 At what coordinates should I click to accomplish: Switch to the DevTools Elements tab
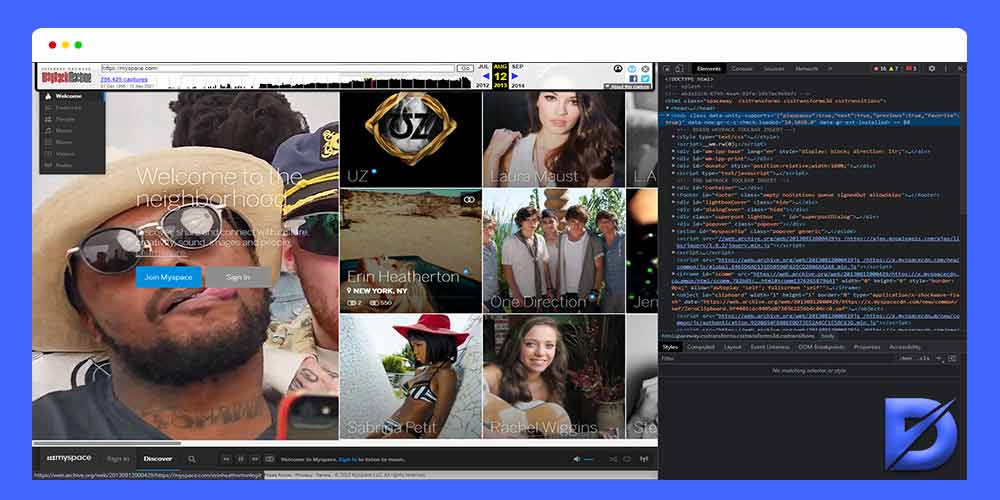click(709, 68)
